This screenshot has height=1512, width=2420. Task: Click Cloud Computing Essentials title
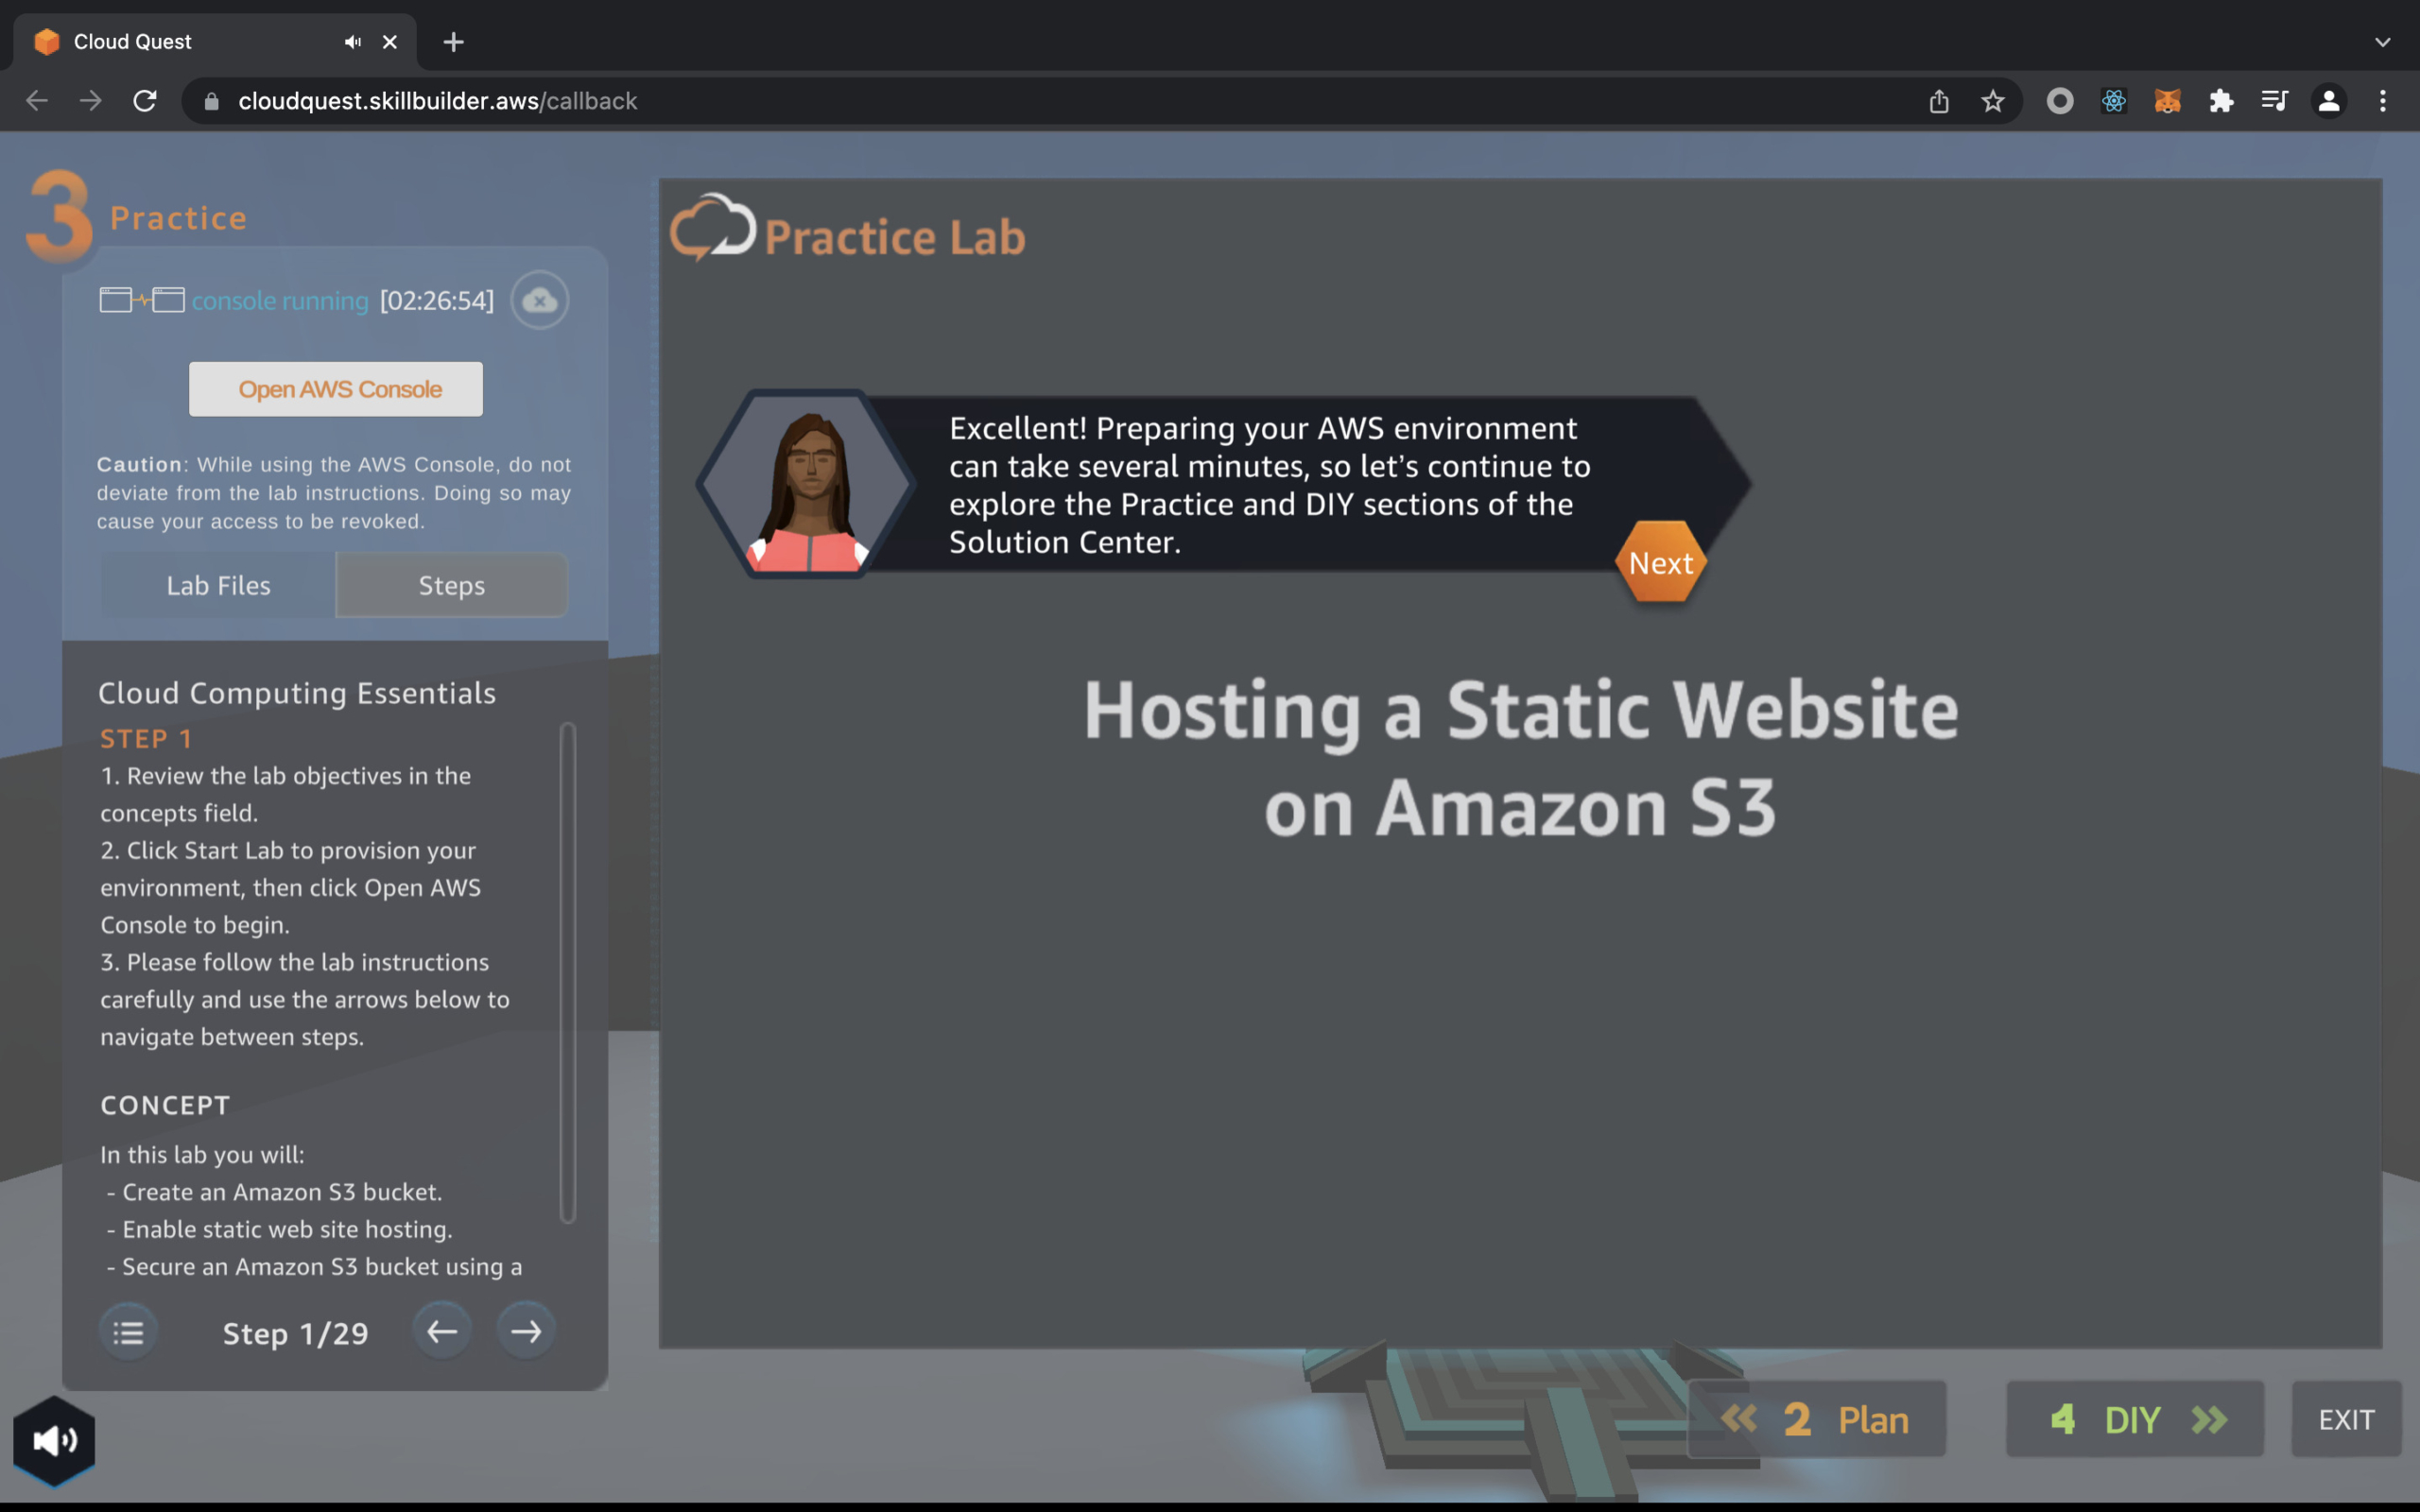297,693
